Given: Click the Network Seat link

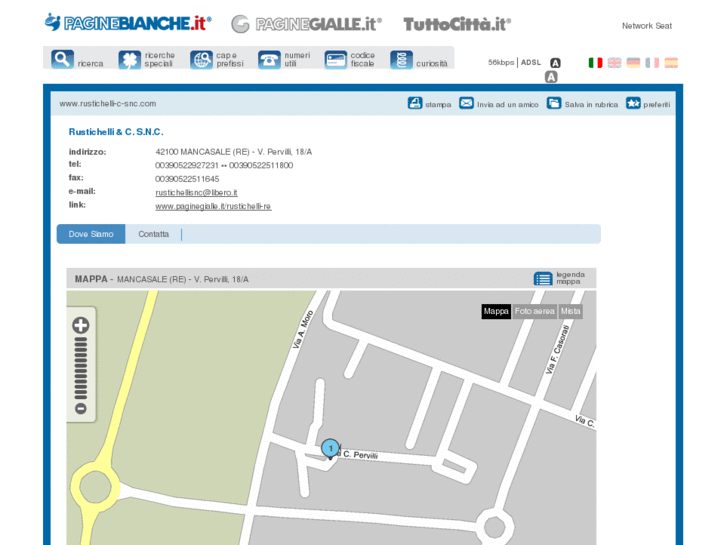Looking at the screenshot, I should point(647,26).
